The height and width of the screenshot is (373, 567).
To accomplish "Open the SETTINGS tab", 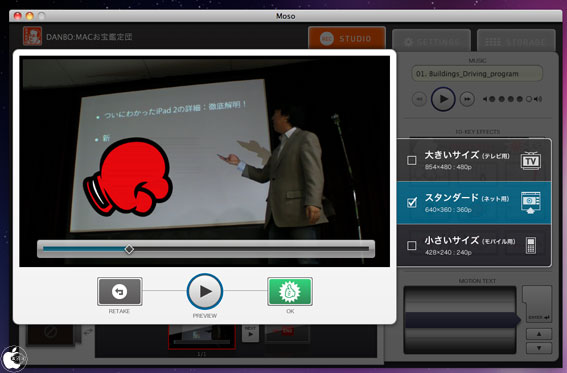I will [431, 40].
